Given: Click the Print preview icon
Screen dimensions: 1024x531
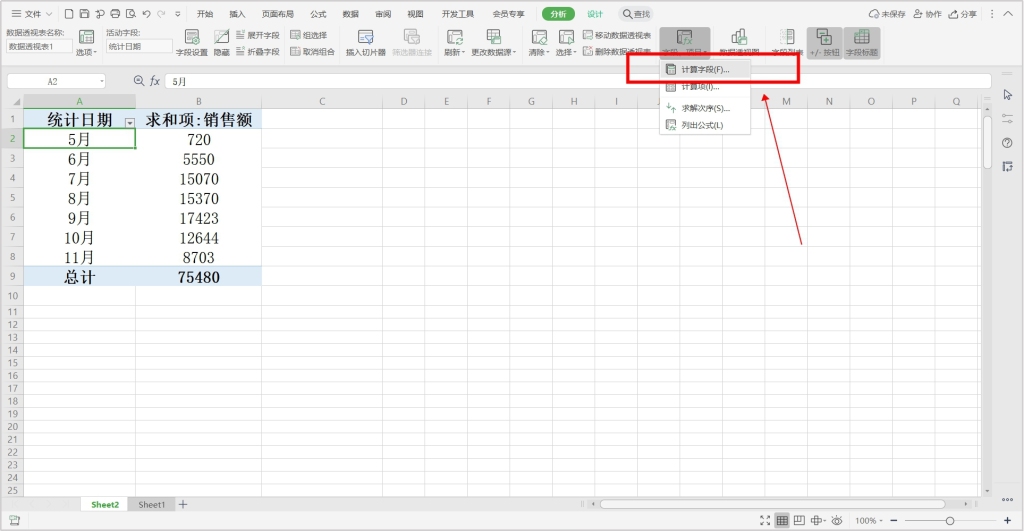Looking at the screenshot, I should pos(131,14).
